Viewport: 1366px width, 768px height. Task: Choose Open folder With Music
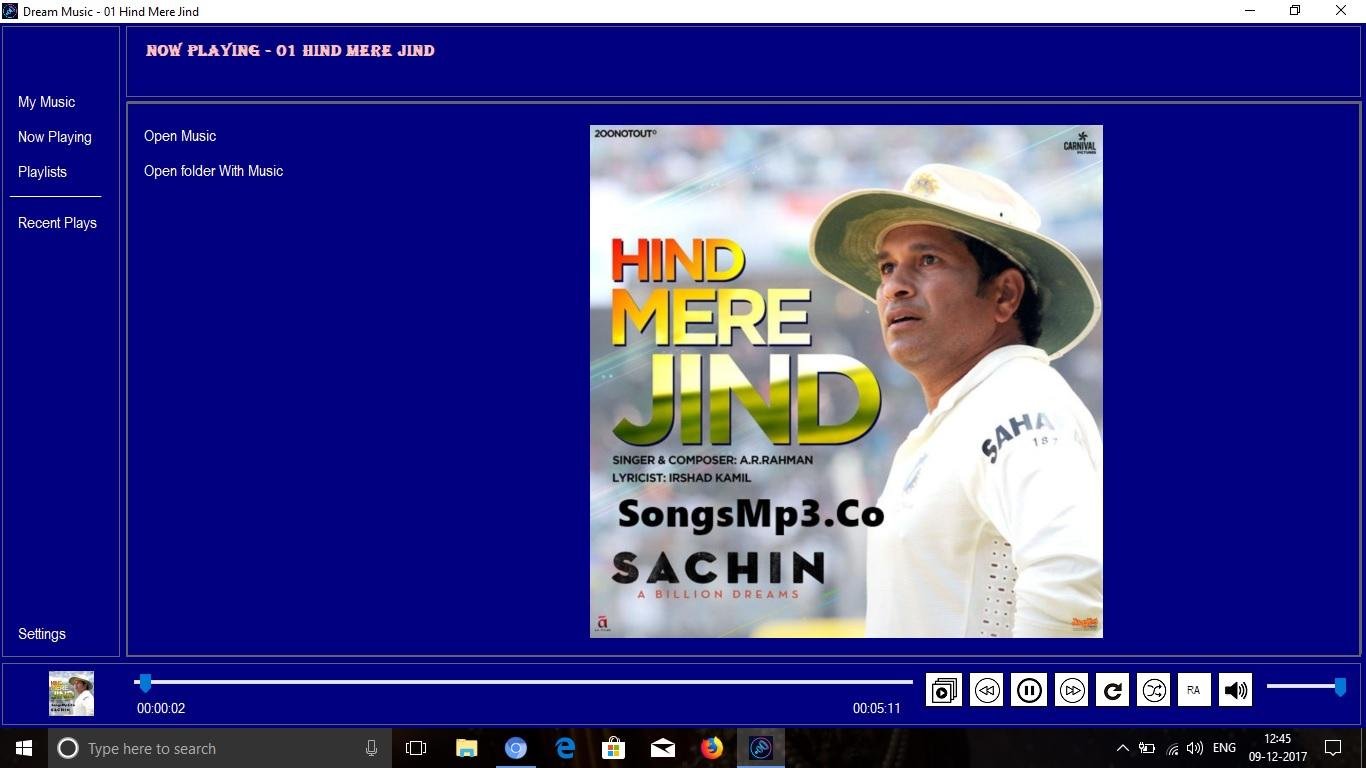coord(213,171)
